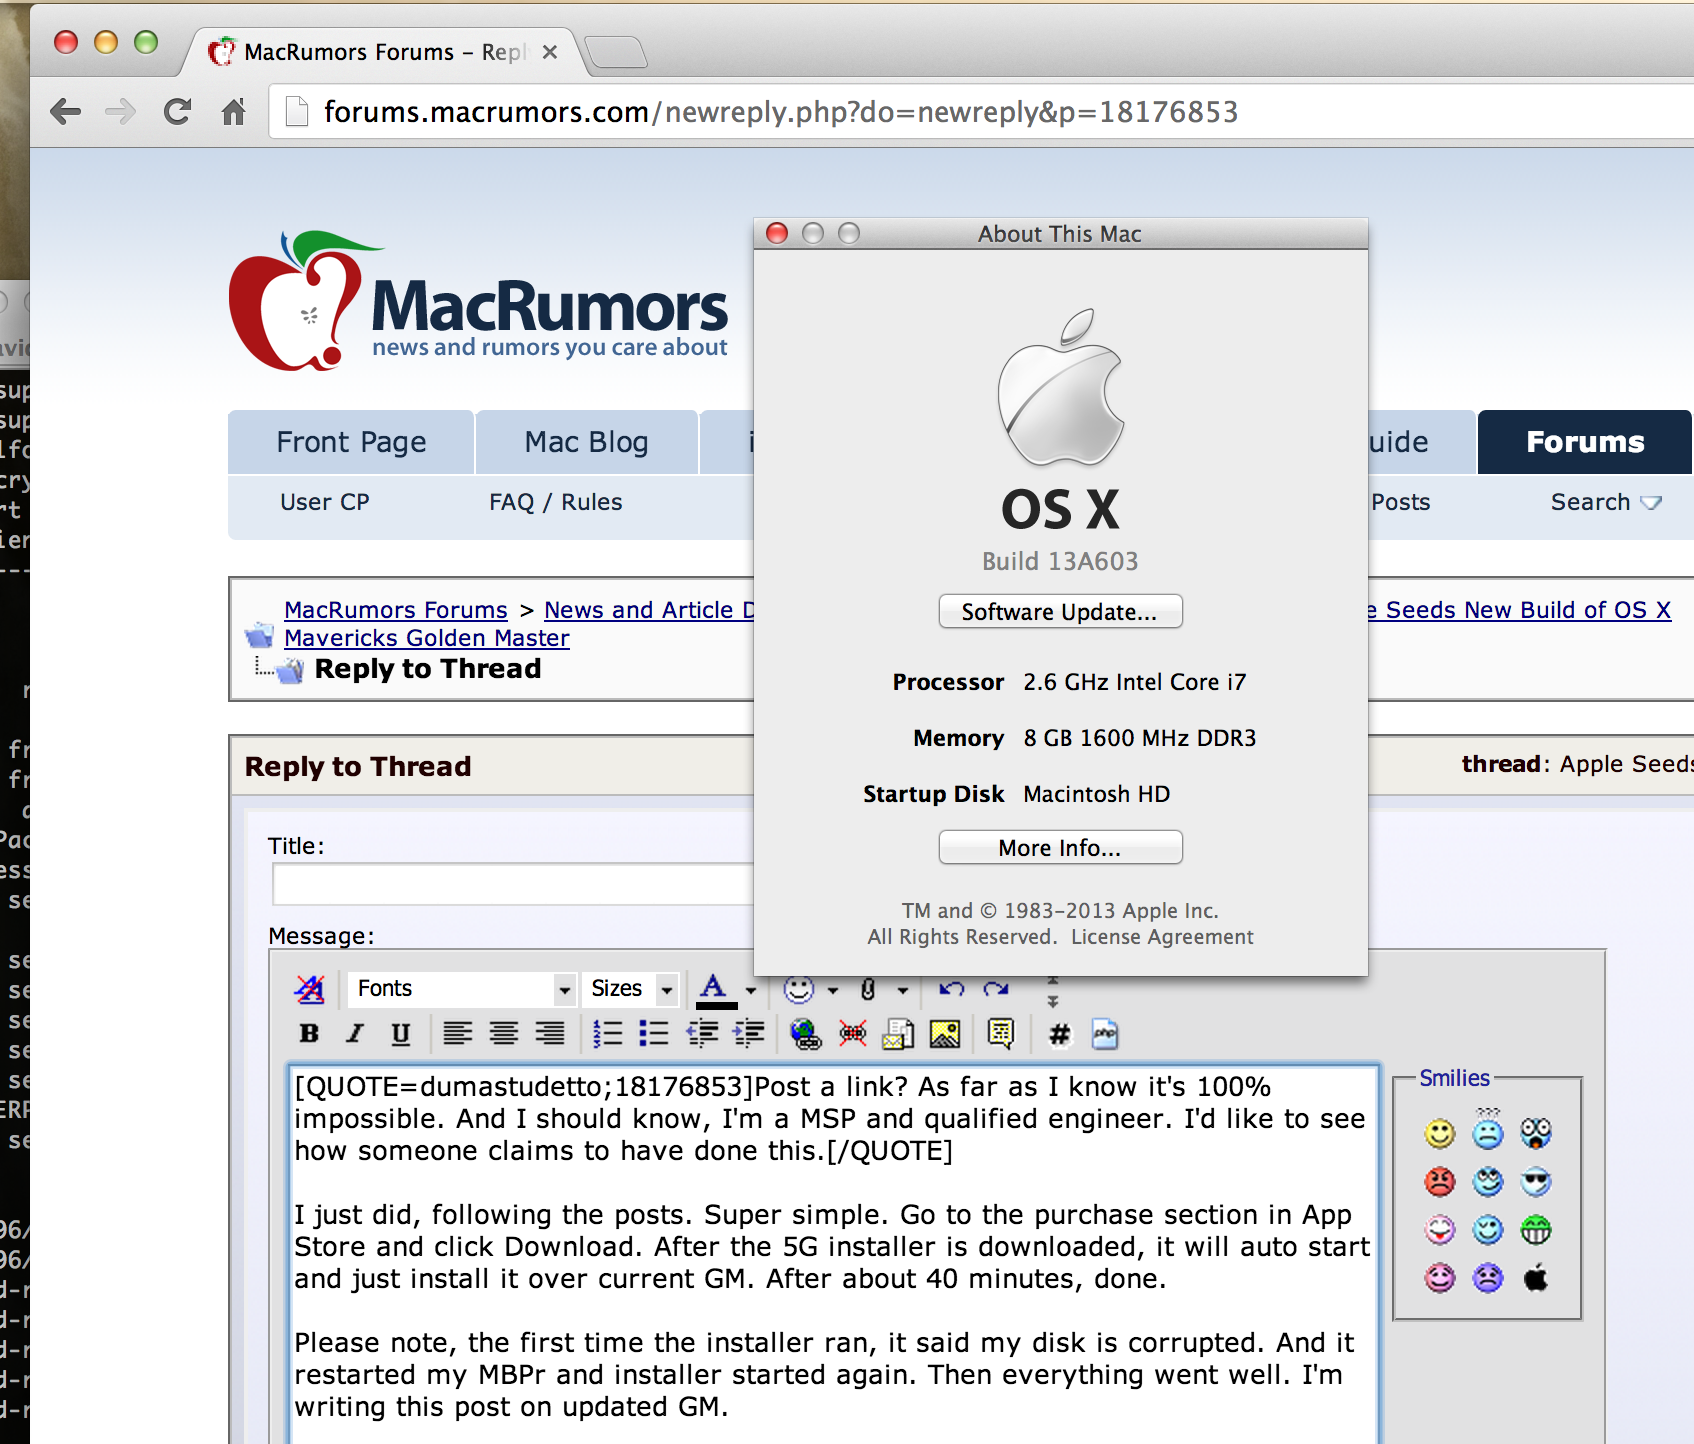This screenshot has height=1444, width=1694.
Task: Toggle underline formatting in editor toolbar
Action: click(x=400, y=1034)
